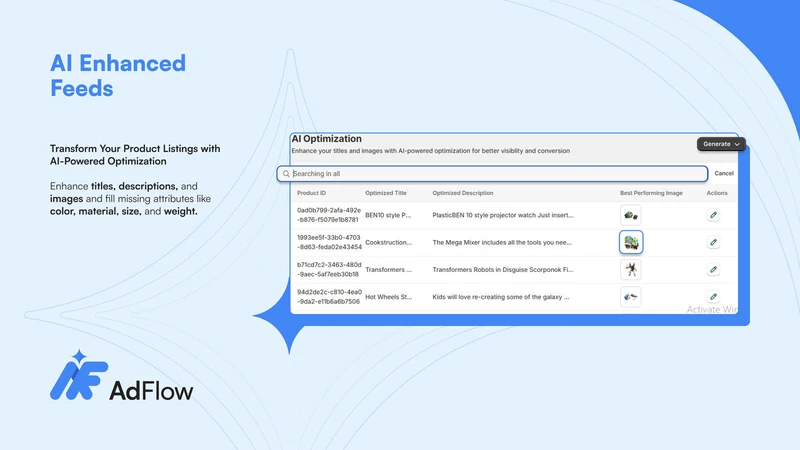Image resolution: width=800 pixels, height=450 pixels.
Task: Click the 'AI Enhanced Feeds' headline
Action: pos(118,76)
